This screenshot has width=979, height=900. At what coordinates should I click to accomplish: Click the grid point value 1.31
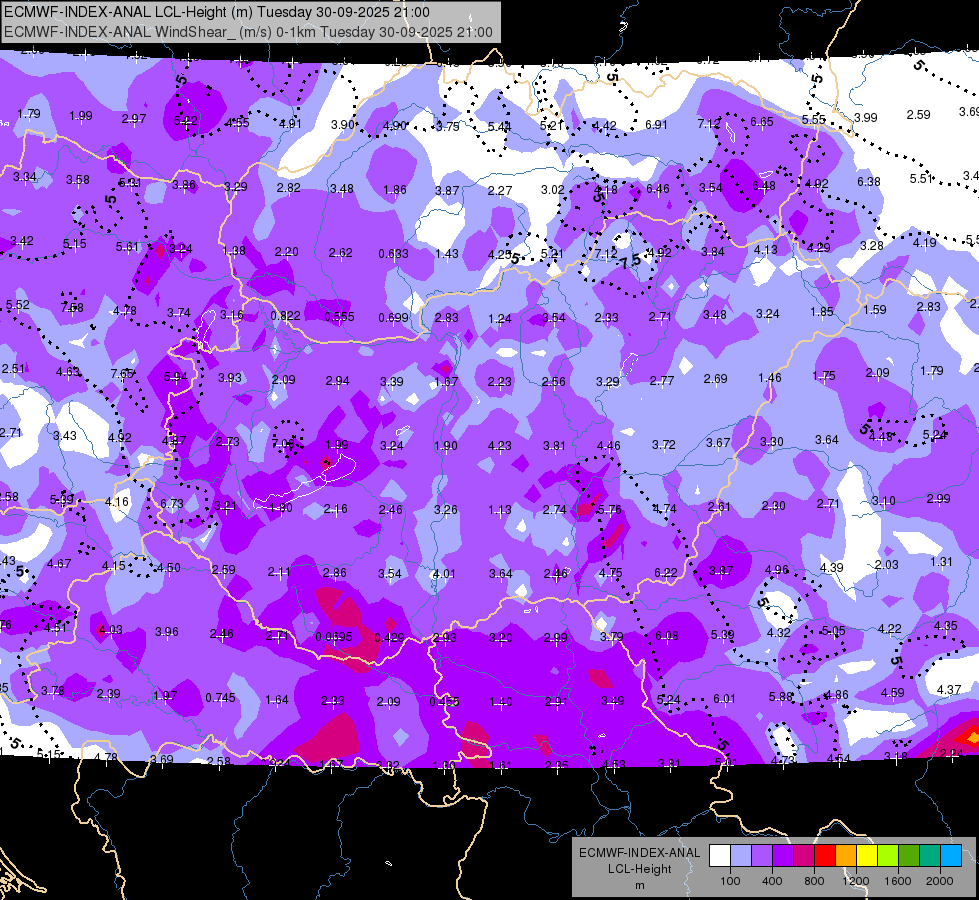click(941, 561)
